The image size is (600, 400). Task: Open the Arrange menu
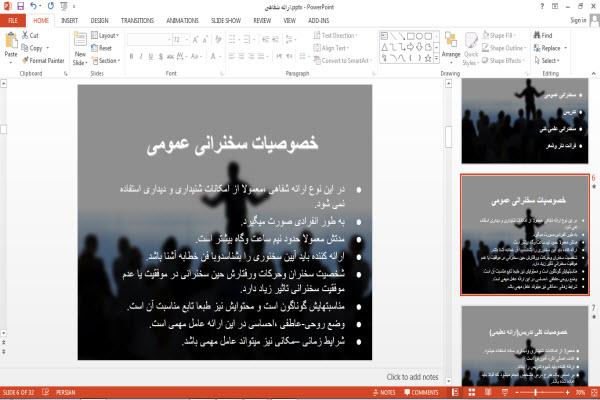point(451,47)
